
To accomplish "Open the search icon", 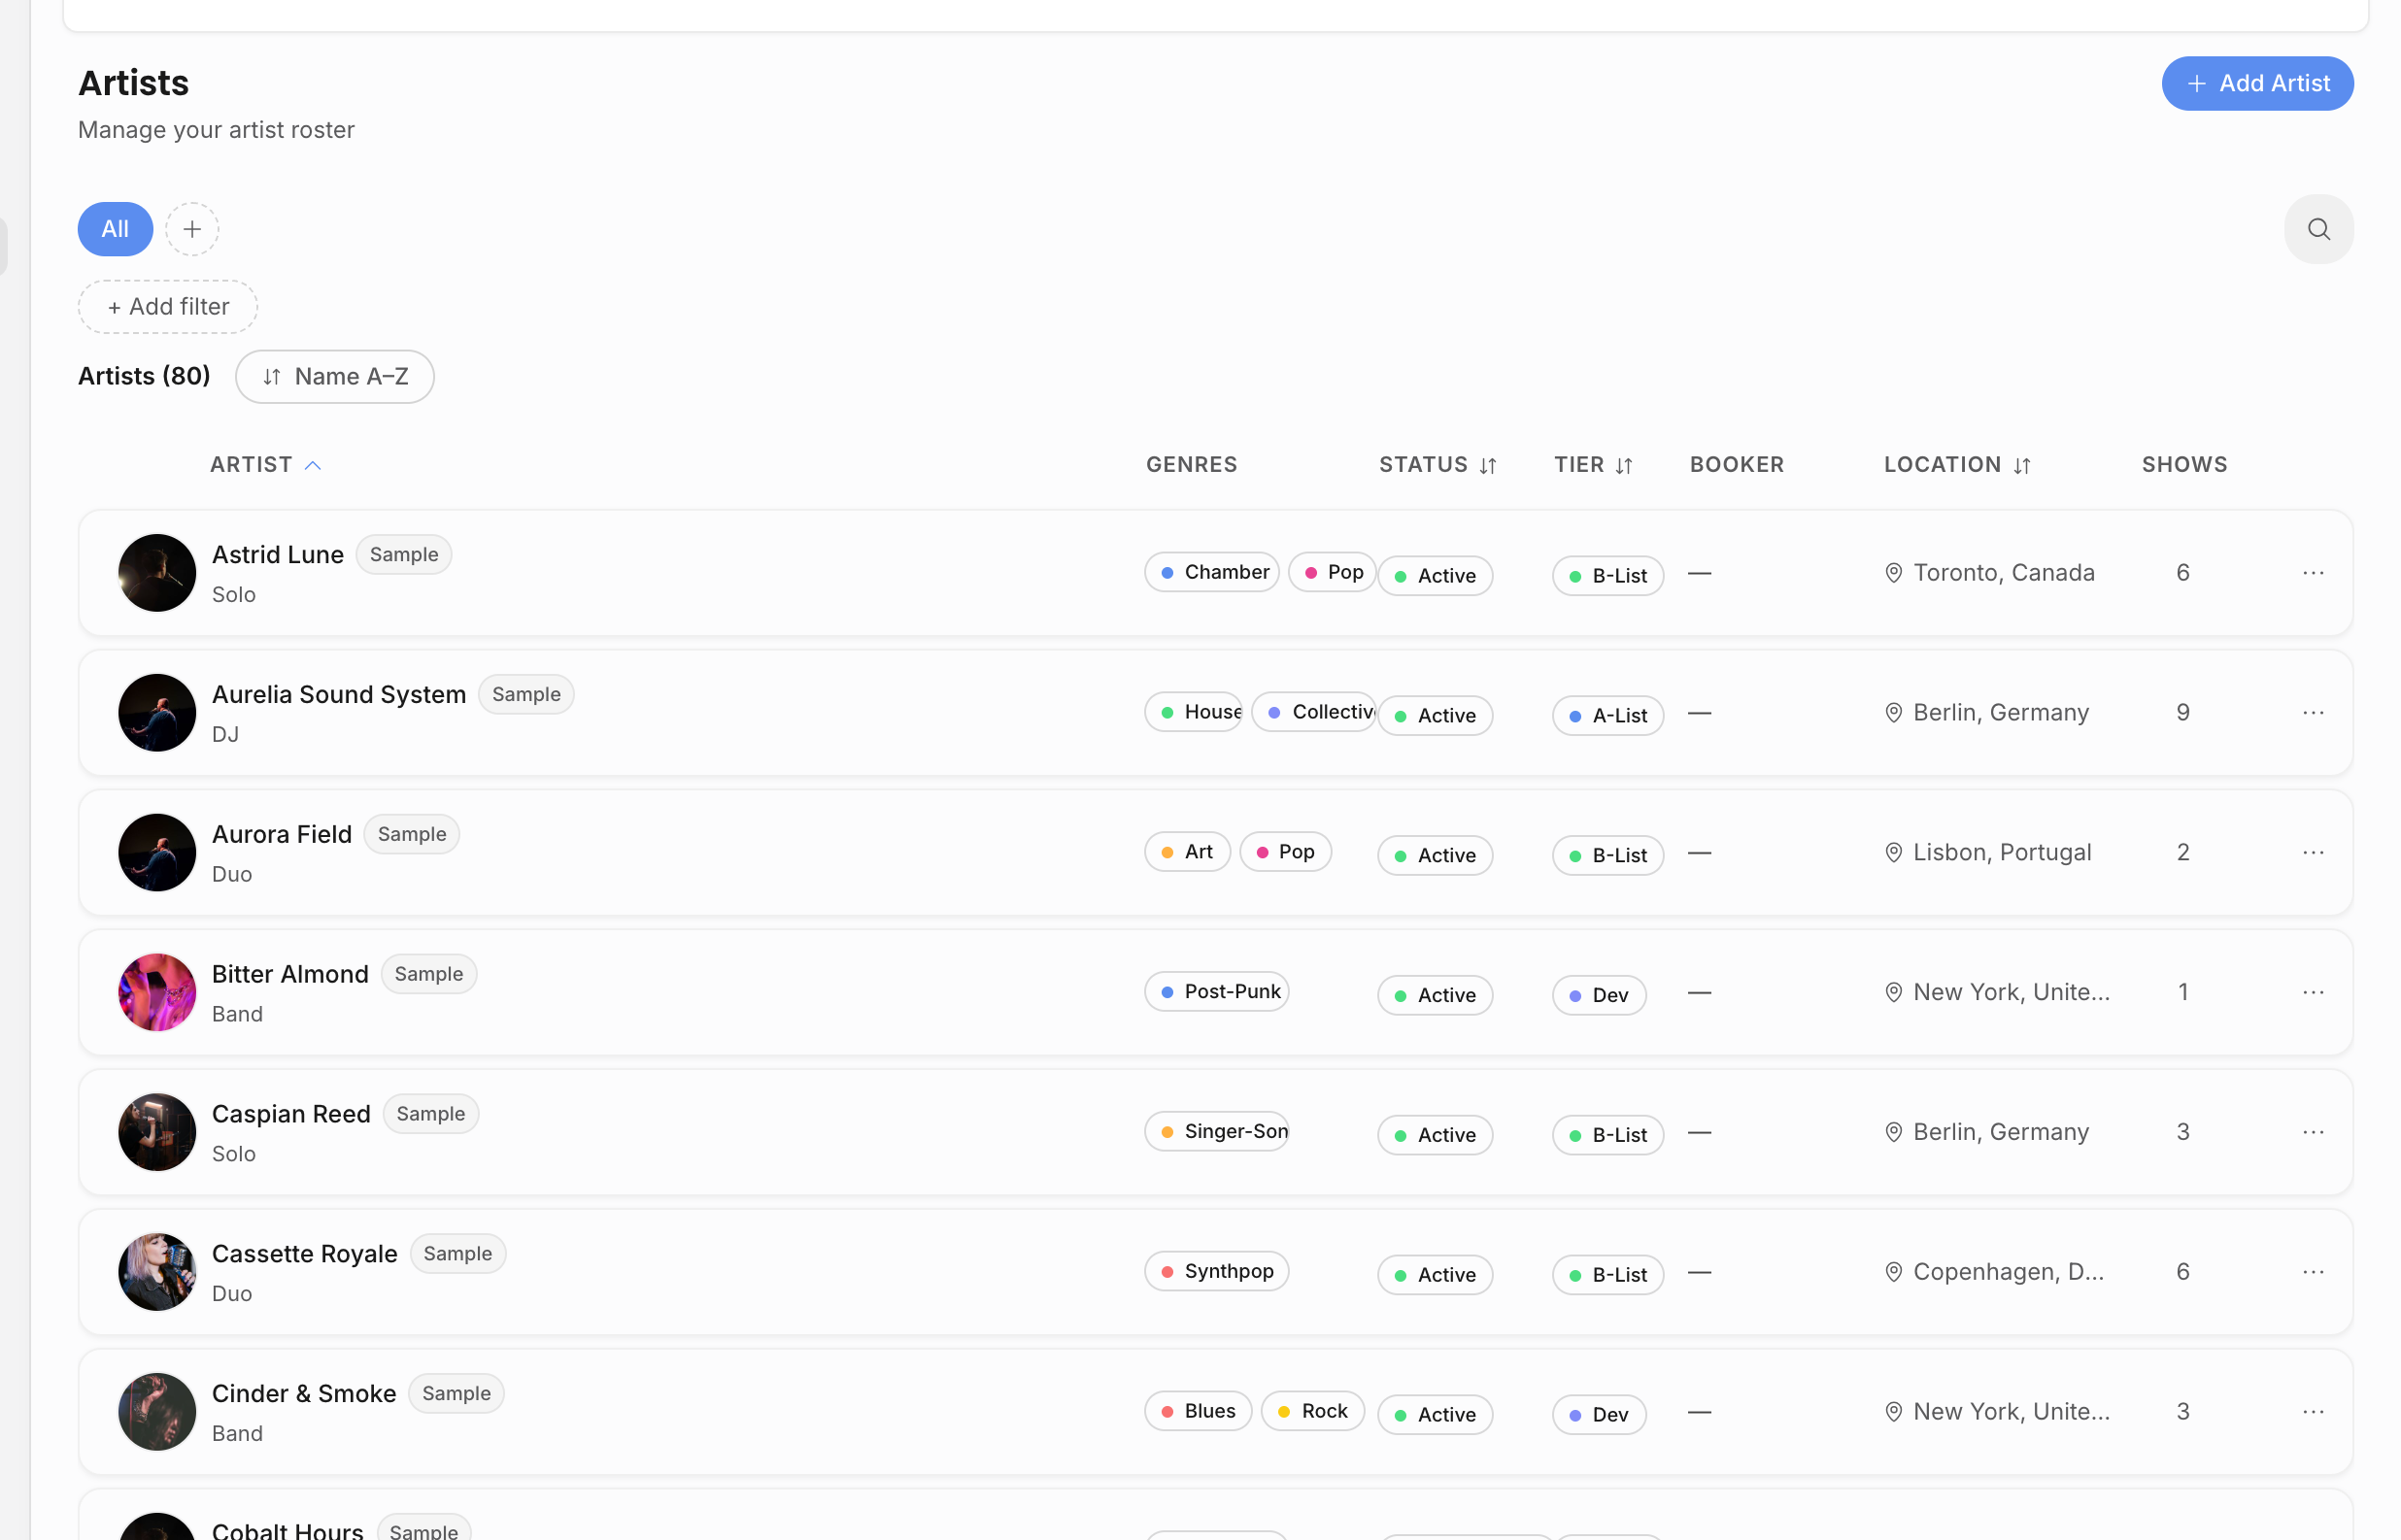I will (x=2318, y=229).
